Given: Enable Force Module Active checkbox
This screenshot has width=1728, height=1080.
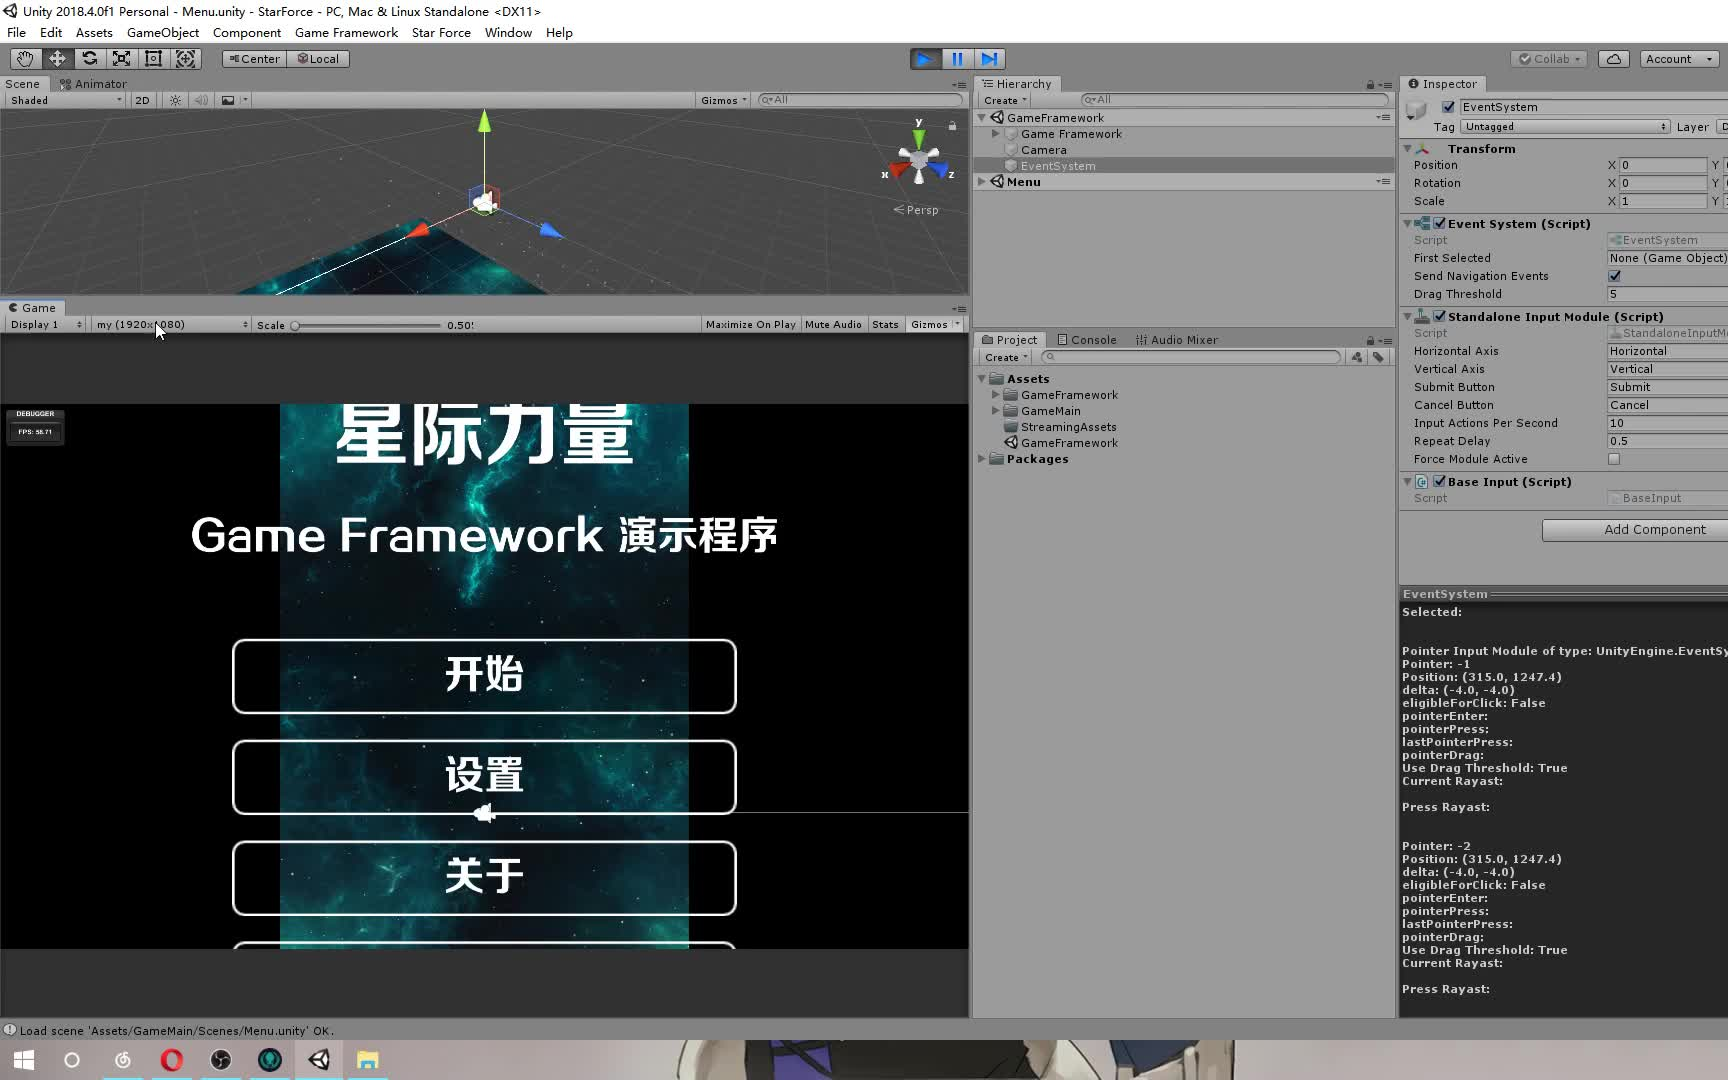Looking at the screenshot, I should (1614, 459).
